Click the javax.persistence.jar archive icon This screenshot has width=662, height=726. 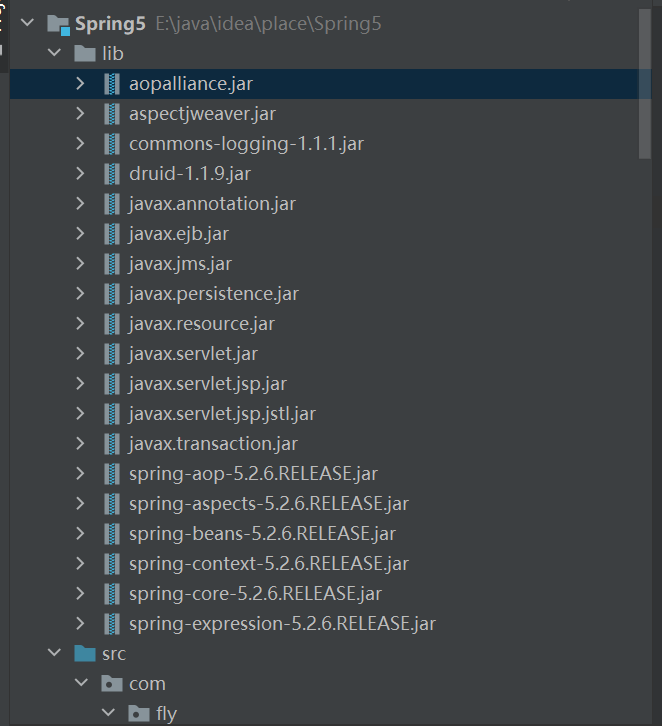pos(112,294)
